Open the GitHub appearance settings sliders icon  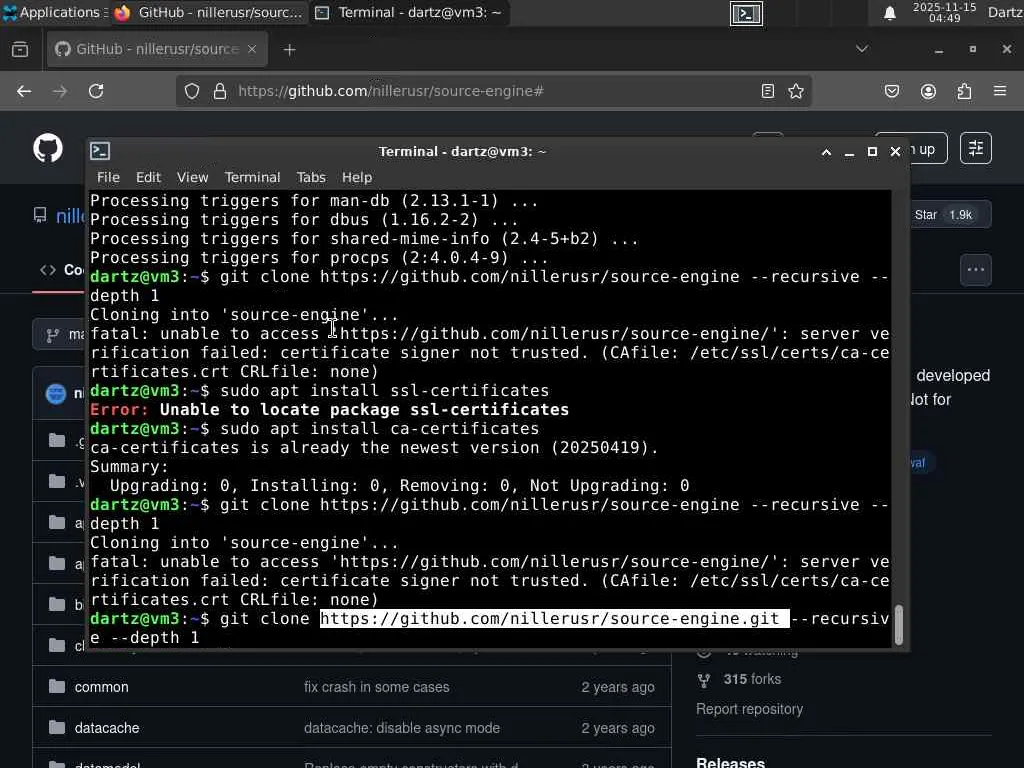(976, 149)
